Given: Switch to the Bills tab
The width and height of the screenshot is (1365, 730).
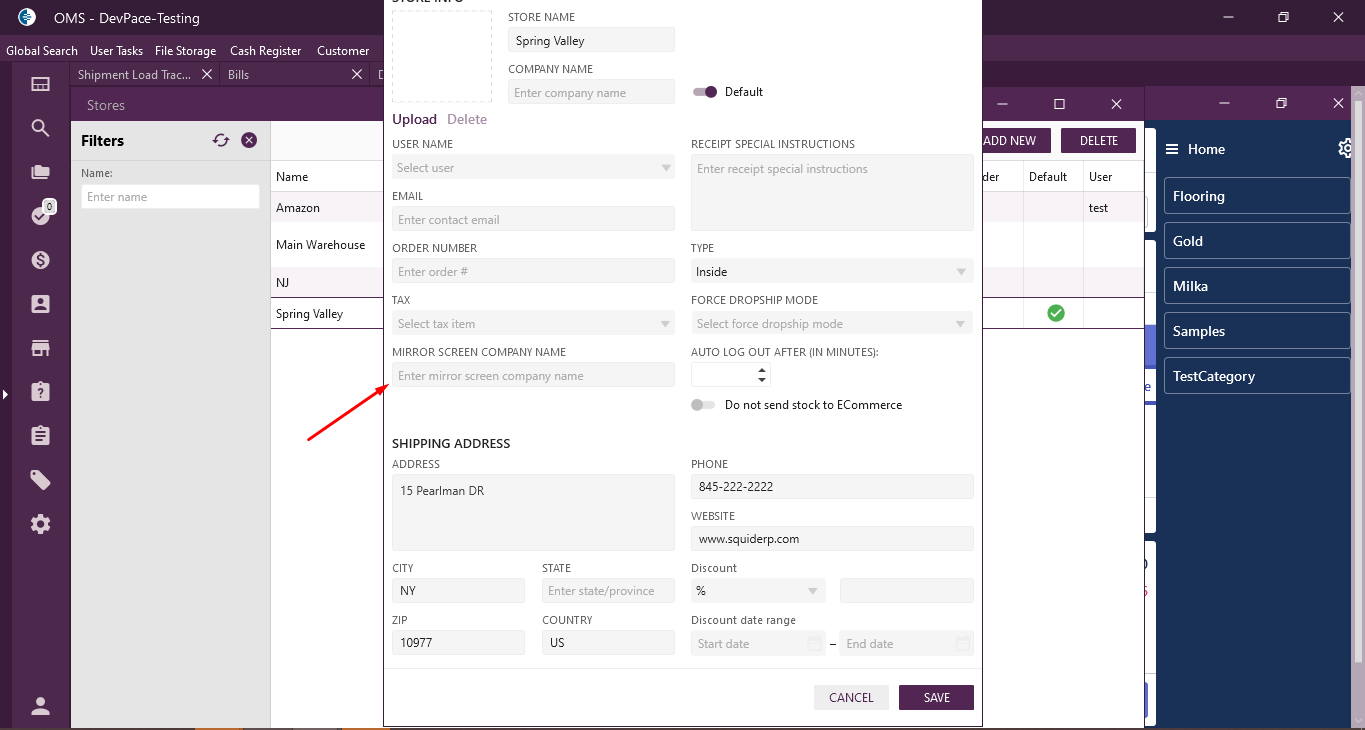Looking at the screenshot, I should click(x=238, y=75).
